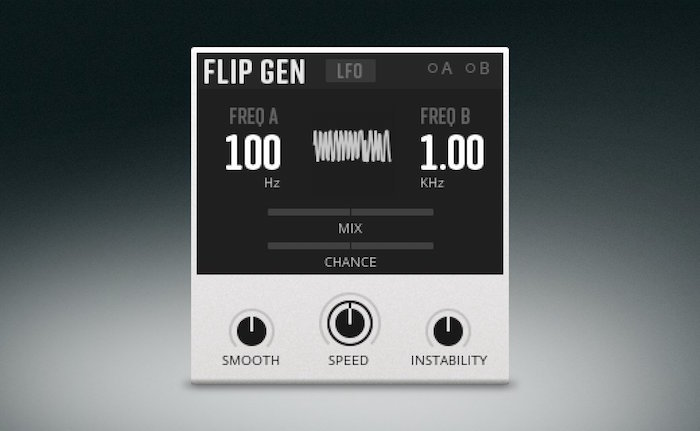This screenshot has height=431, width=700.
Task: Click the FREQ A heading label
Action: (254, 117)
